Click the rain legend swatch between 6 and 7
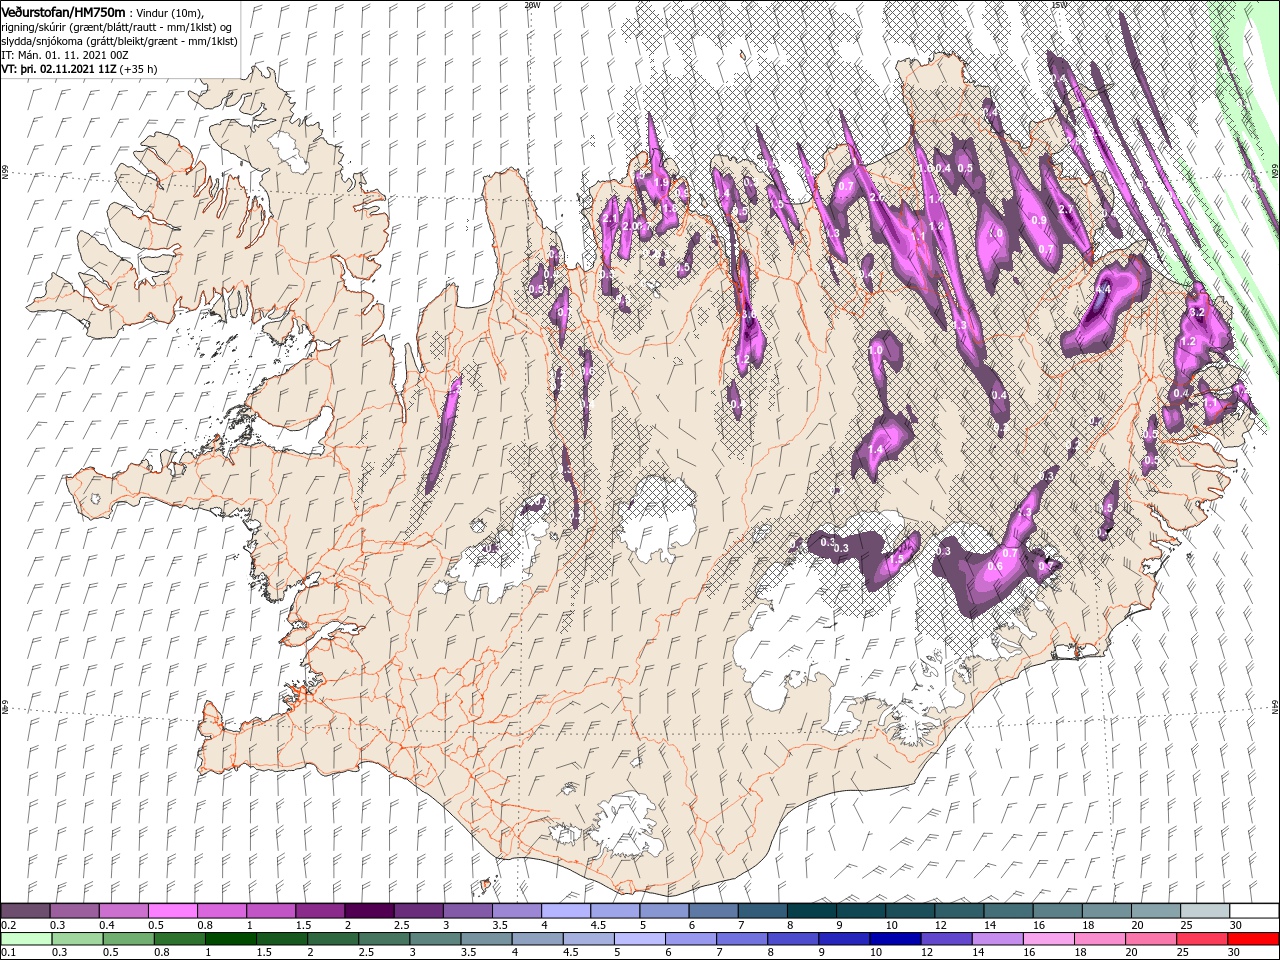The width and height of the screenshot is (1280, 960). pos(689,939)
